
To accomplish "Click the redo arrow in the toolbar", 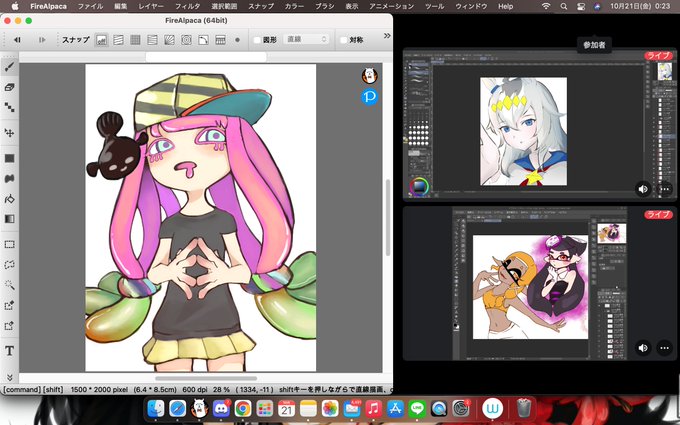I will [42, 40].
